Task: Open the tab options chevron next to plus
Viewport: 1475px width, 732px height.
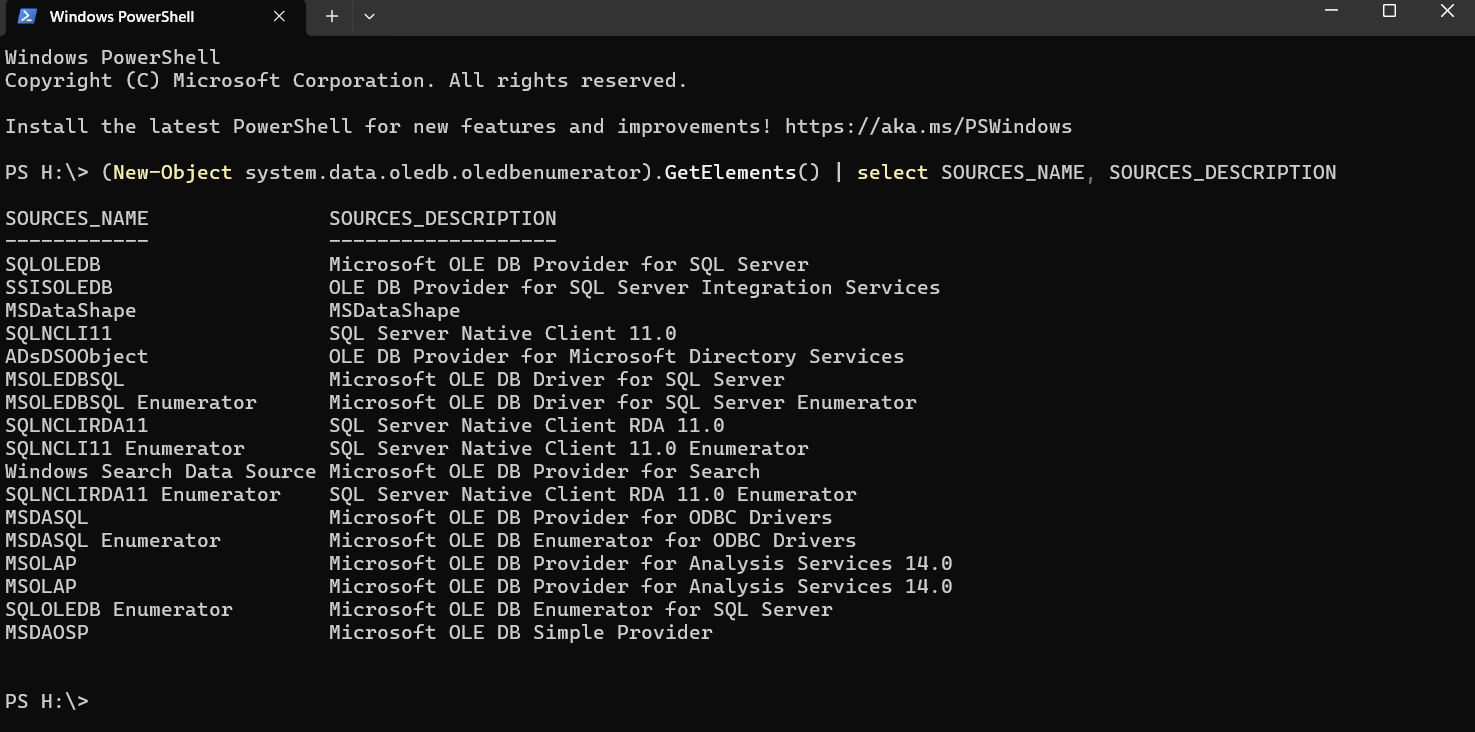Action: click(x=368, y=16)
